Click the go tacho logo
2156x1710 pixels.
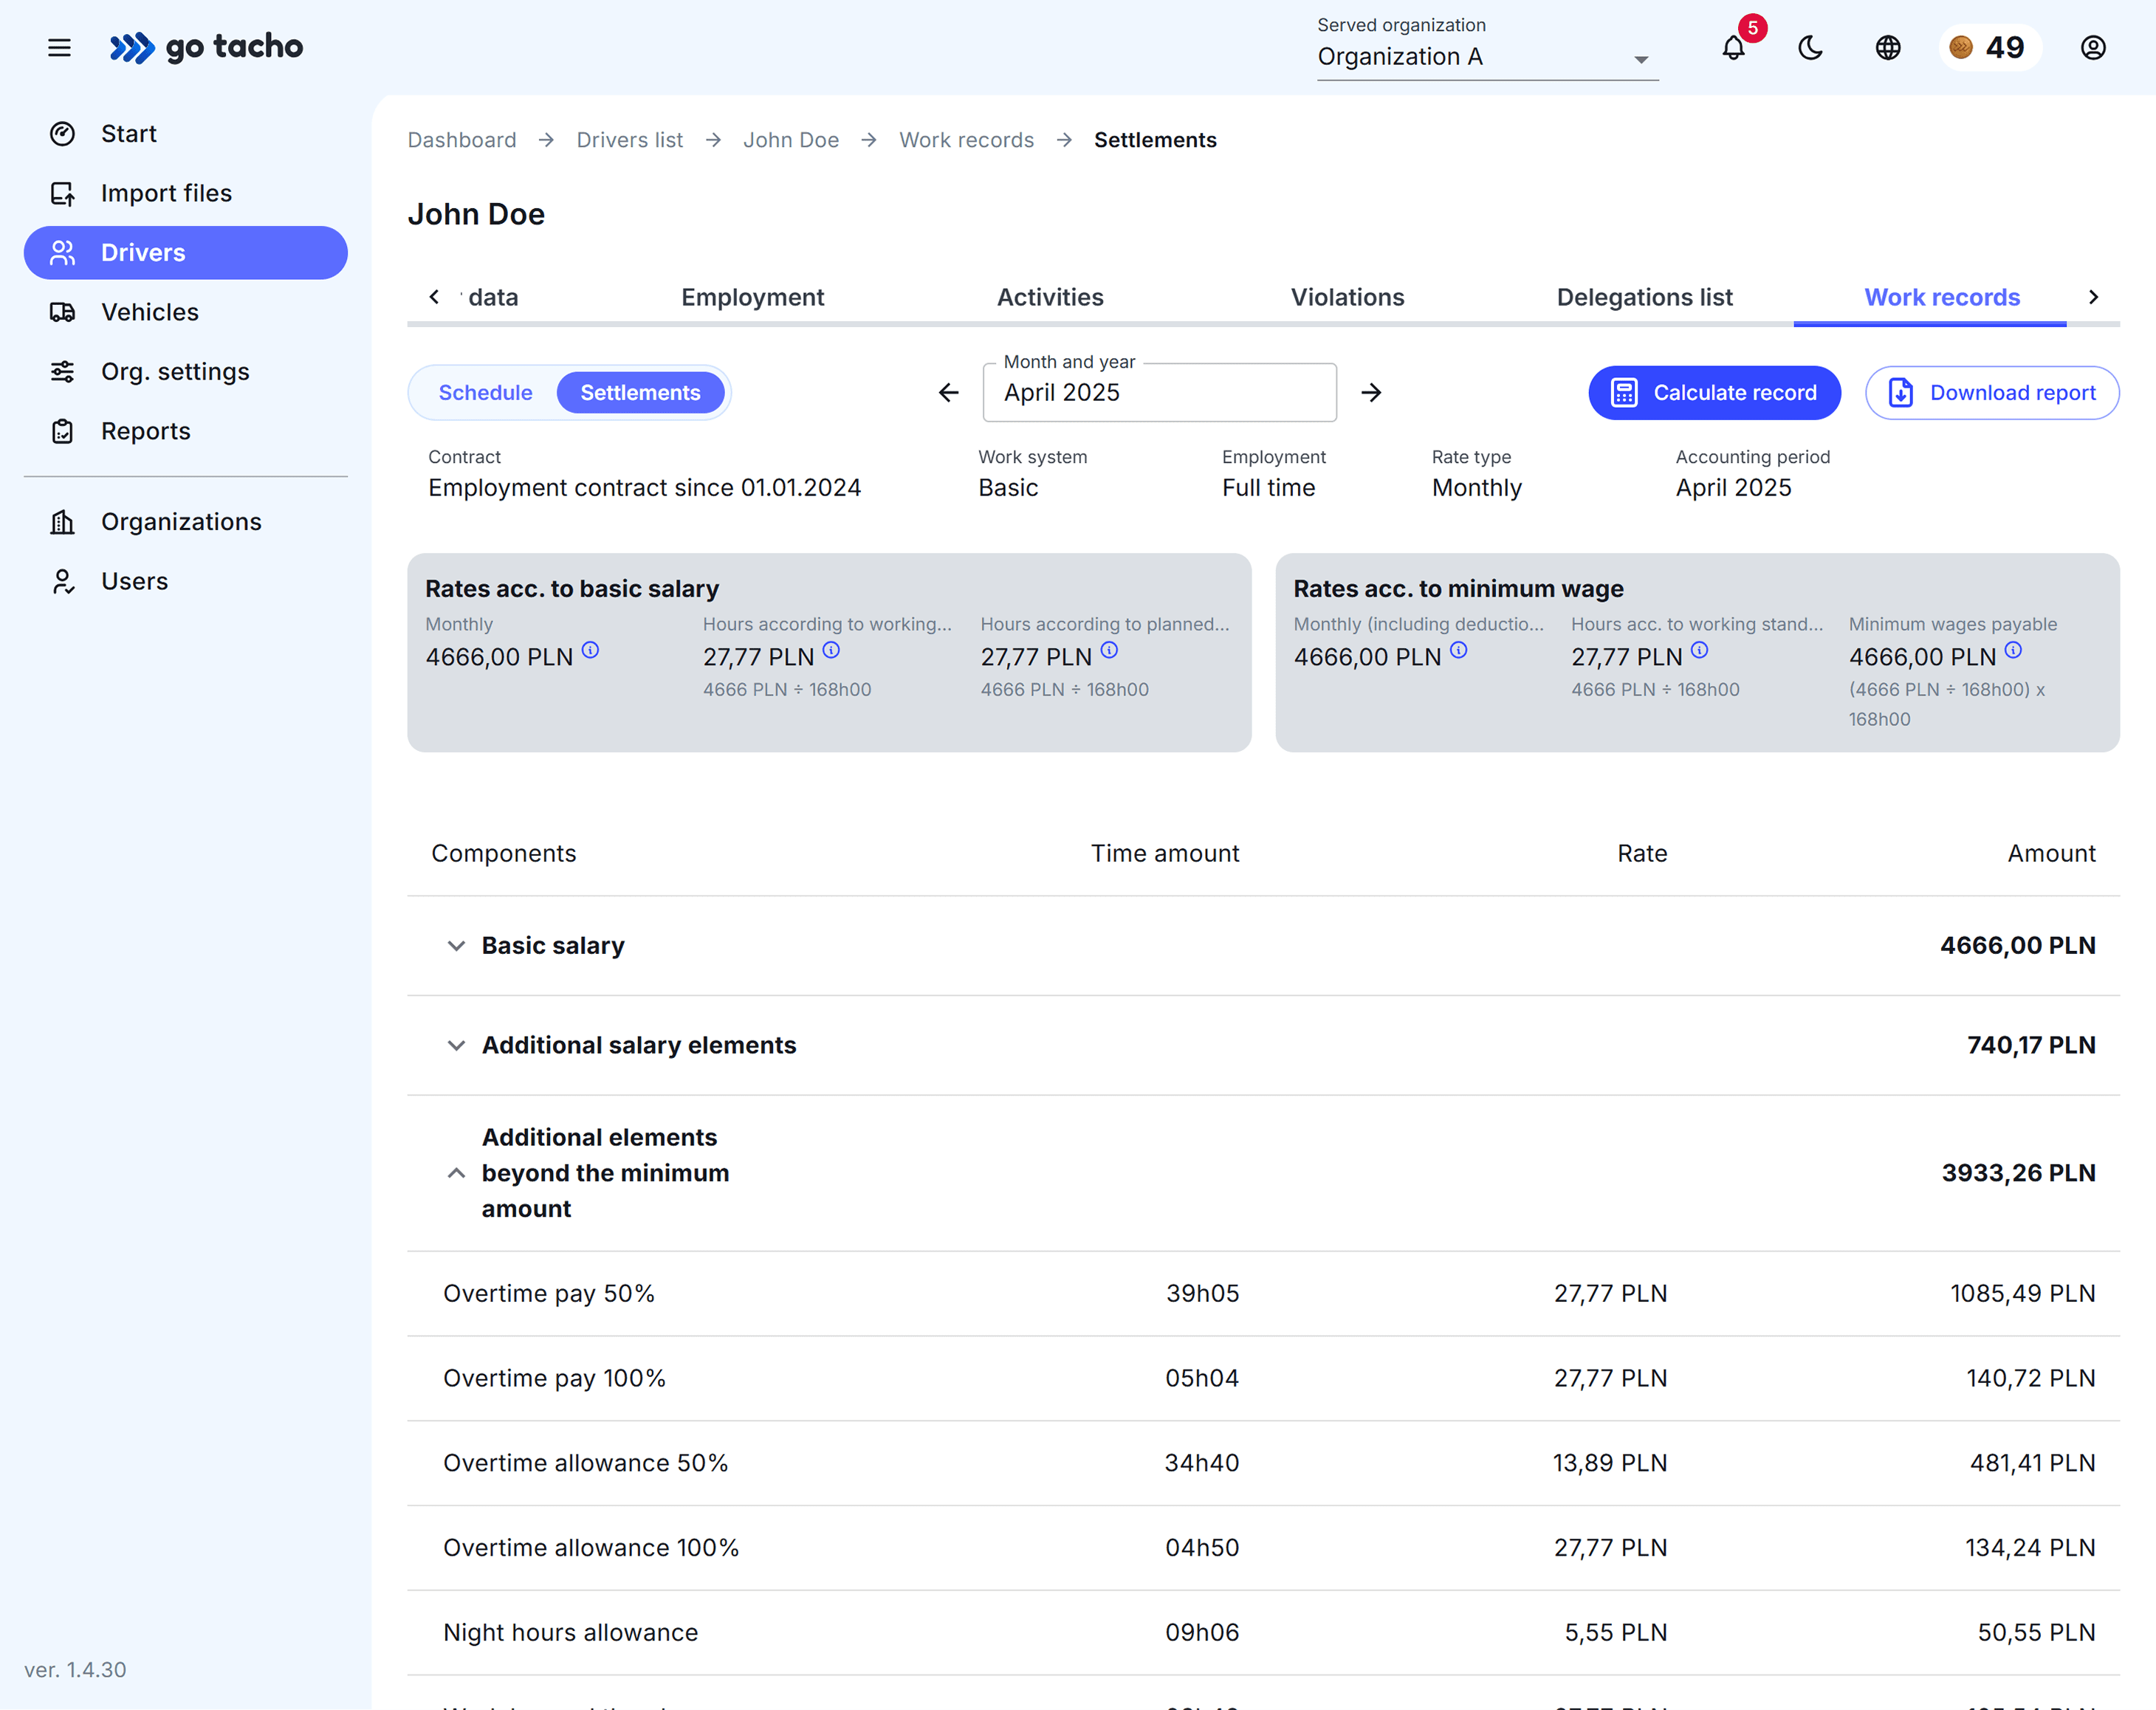206,47
